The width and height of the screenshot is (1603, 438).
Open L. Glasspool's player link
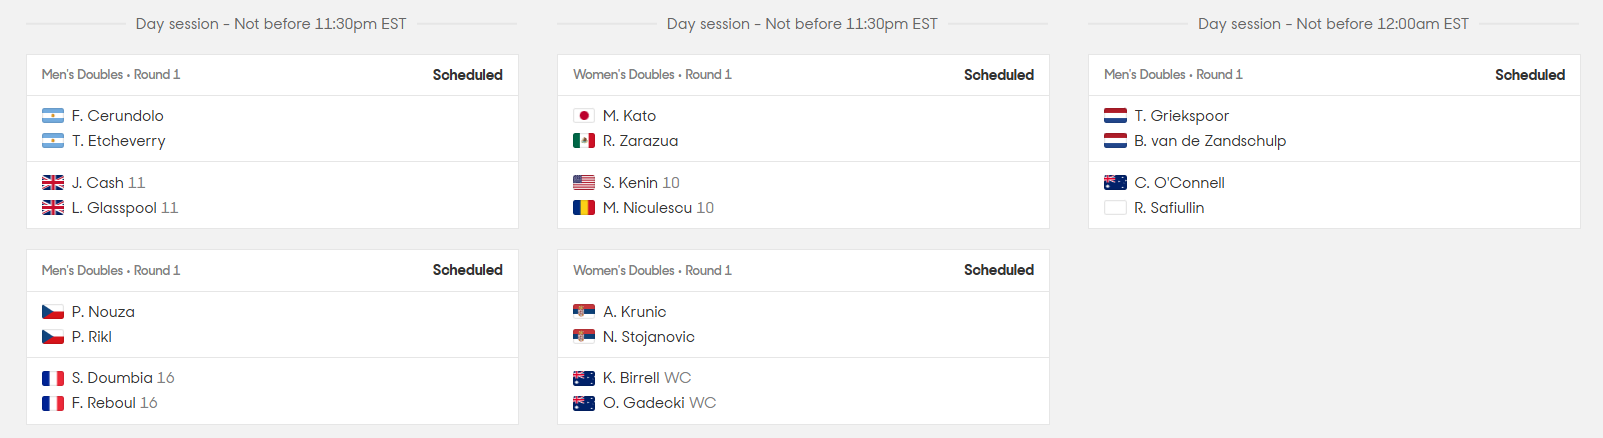114,208
